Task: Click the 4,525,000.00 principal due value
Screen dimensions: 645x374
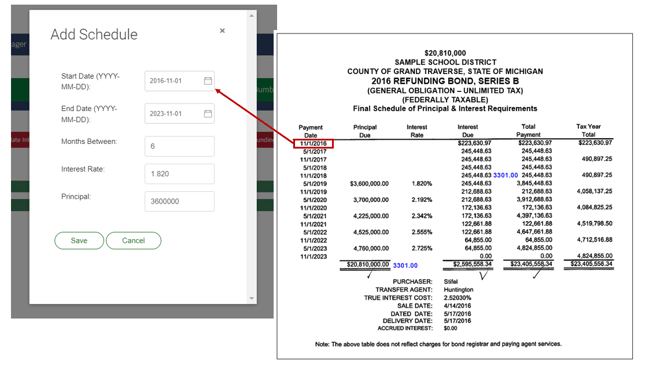Action: 371,232
